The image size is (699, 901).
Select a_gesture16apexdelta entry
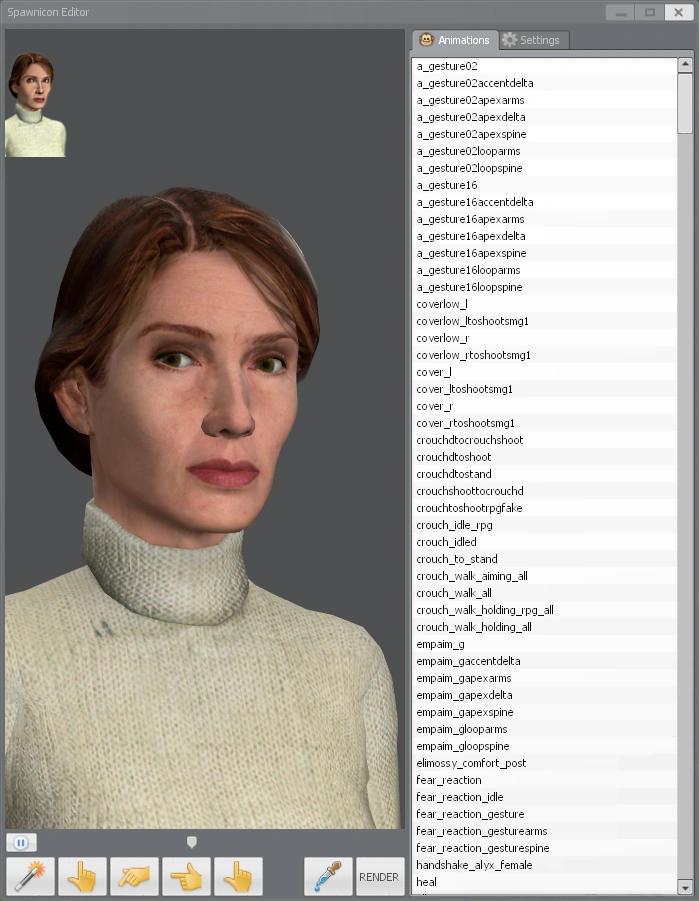tap(544, 236)
